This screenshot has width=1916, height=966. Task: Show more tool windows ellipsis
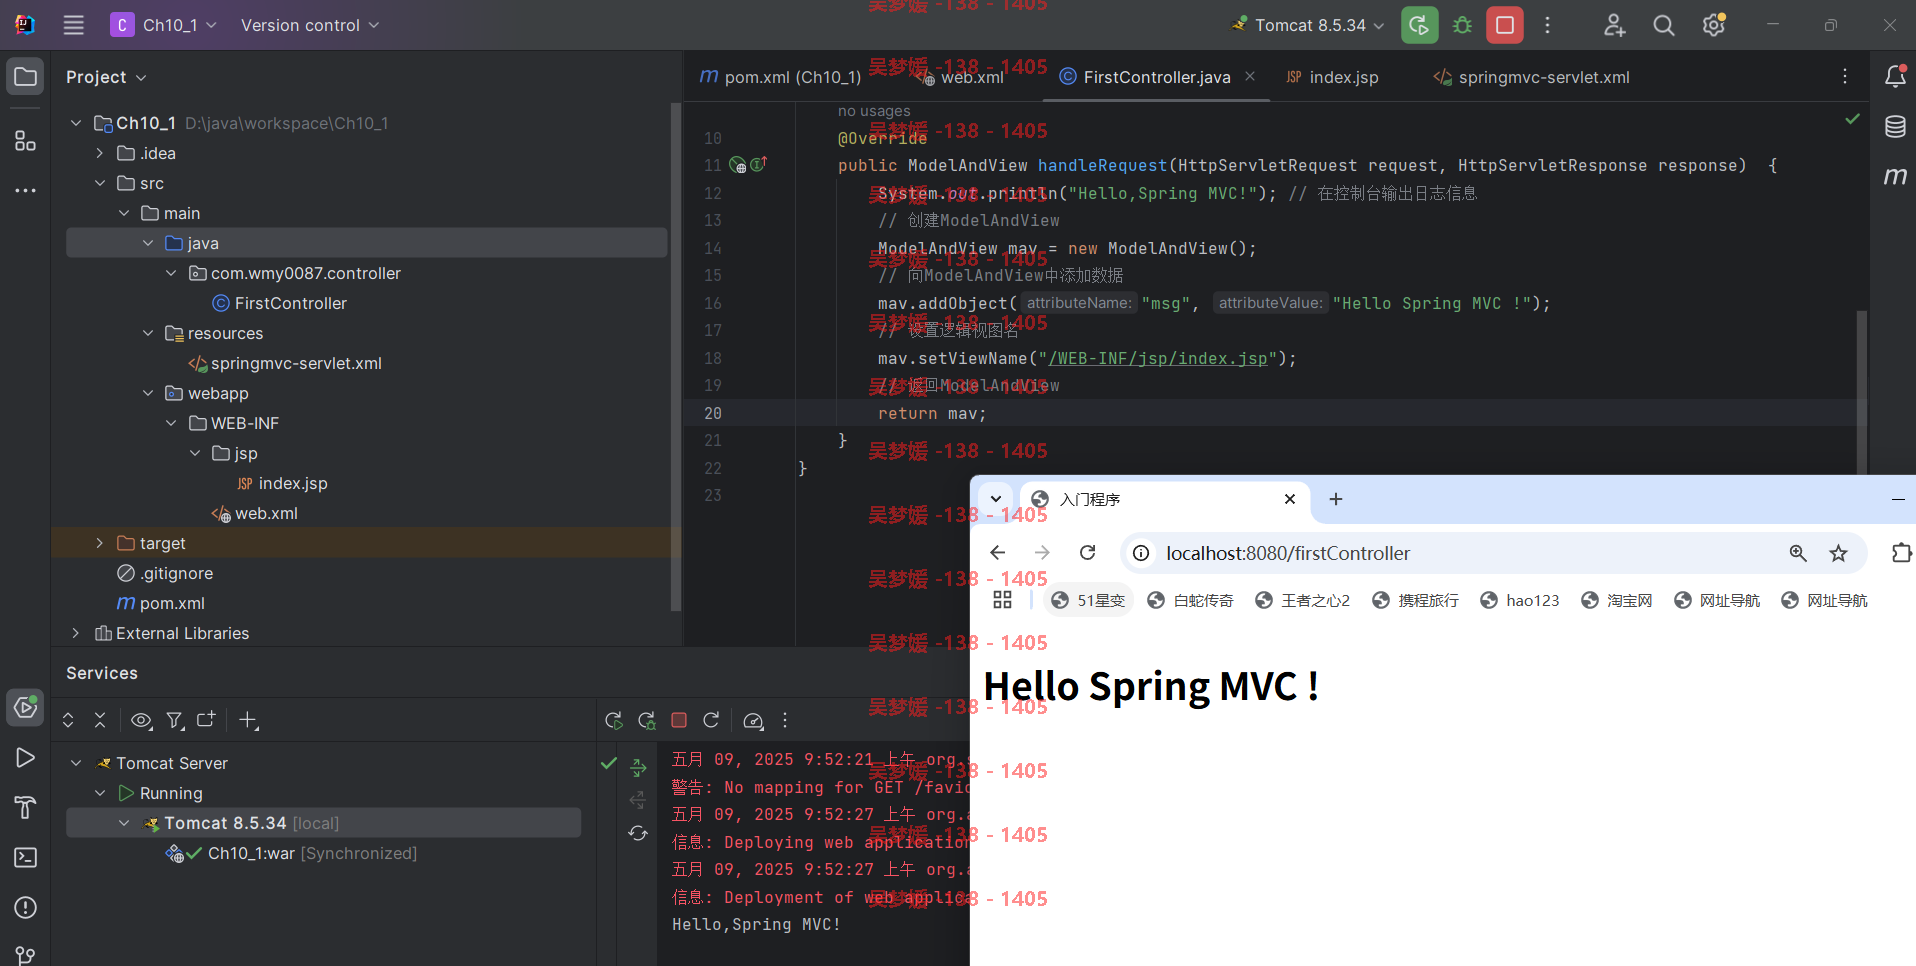click(x=26, y=190)
